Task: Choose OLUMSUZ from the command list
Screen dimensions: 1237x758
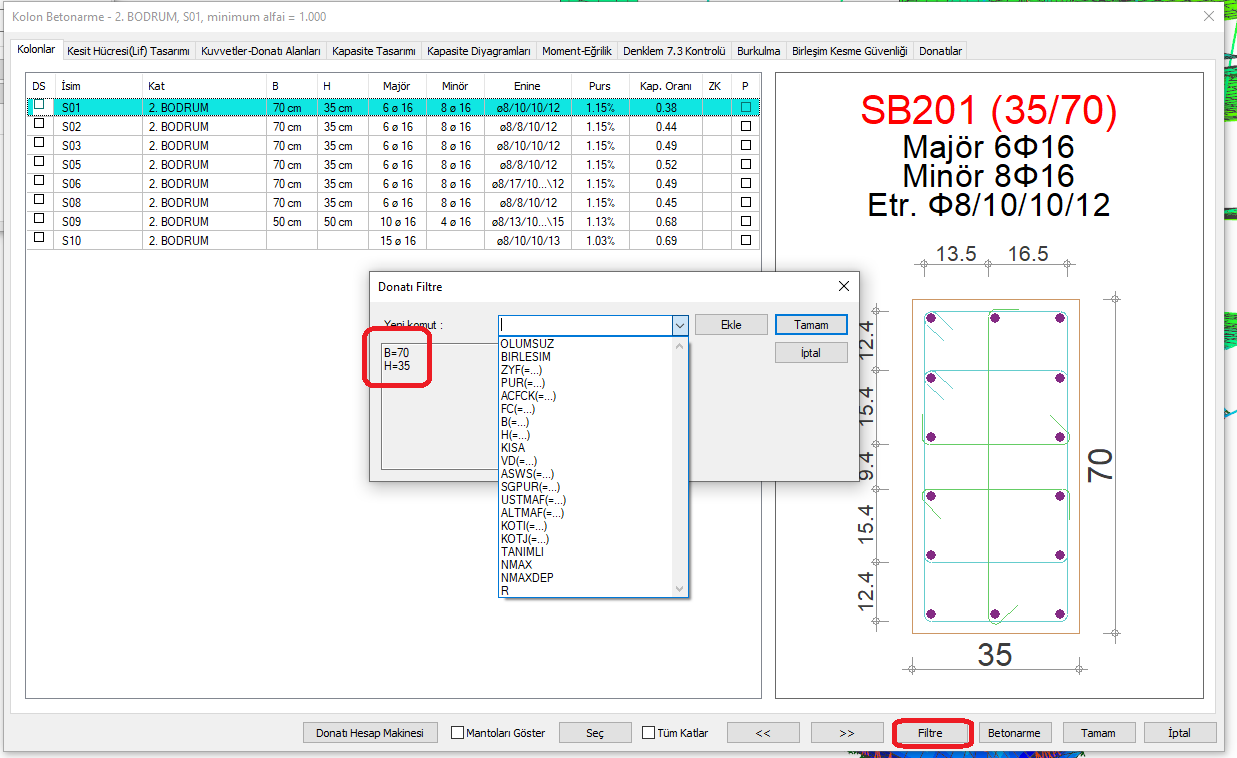Action: 527,344
